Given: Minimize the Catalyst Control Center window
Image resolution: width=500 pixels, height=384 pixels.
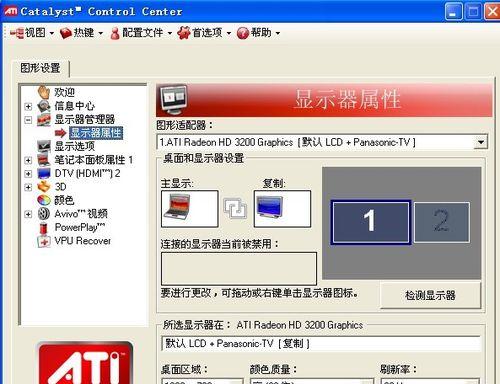Looking at the screenshot, I should tap(453, 12).
